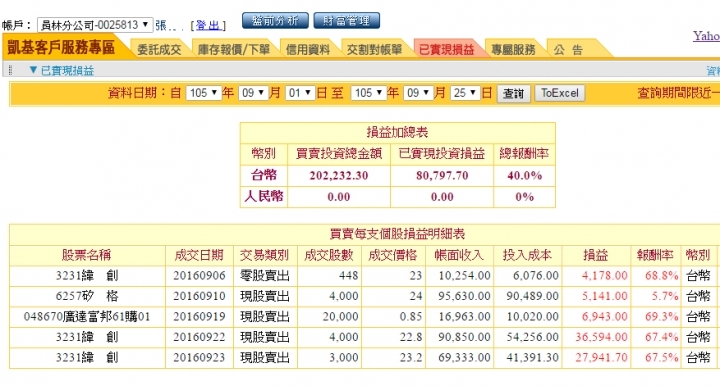Click the return rate 68.8%
The width and height of the screenshot is (720, 386).
[x=661, y=276]
